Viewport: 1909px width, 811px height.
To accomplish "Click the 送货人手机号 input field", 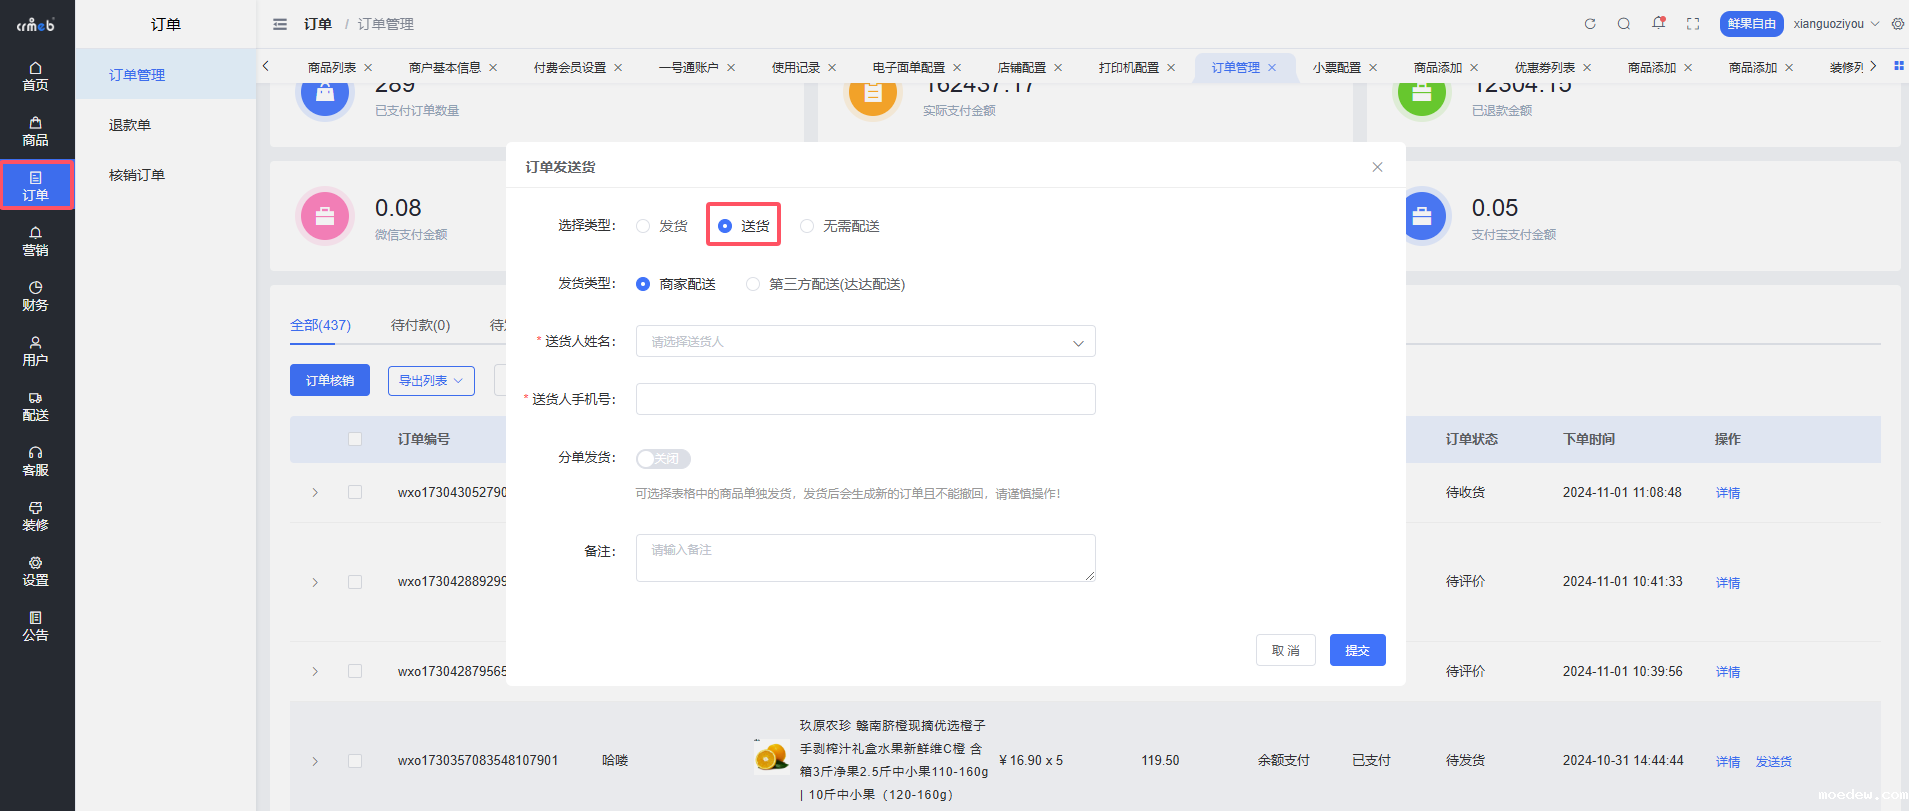I will pyautogui.click(x=865, y=399).
